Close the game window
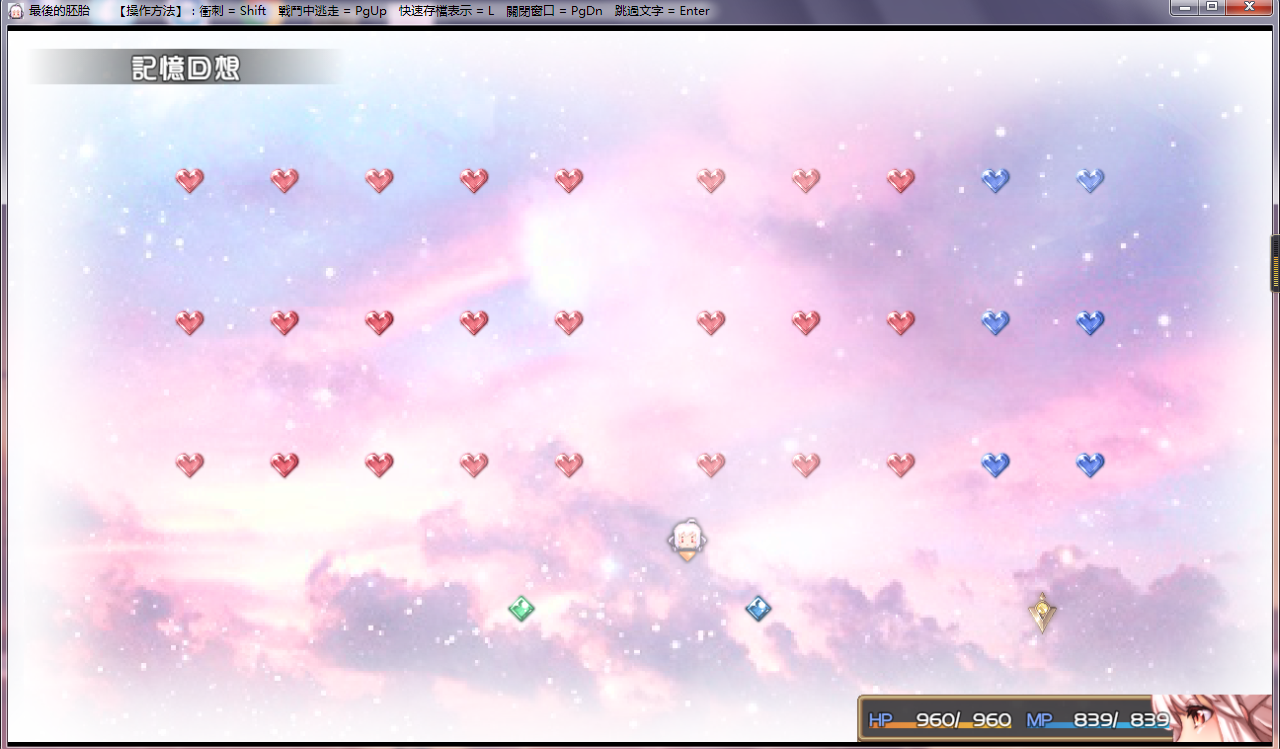Image resolution: width=1280 pixels, height=749 pixels. 1249,7
